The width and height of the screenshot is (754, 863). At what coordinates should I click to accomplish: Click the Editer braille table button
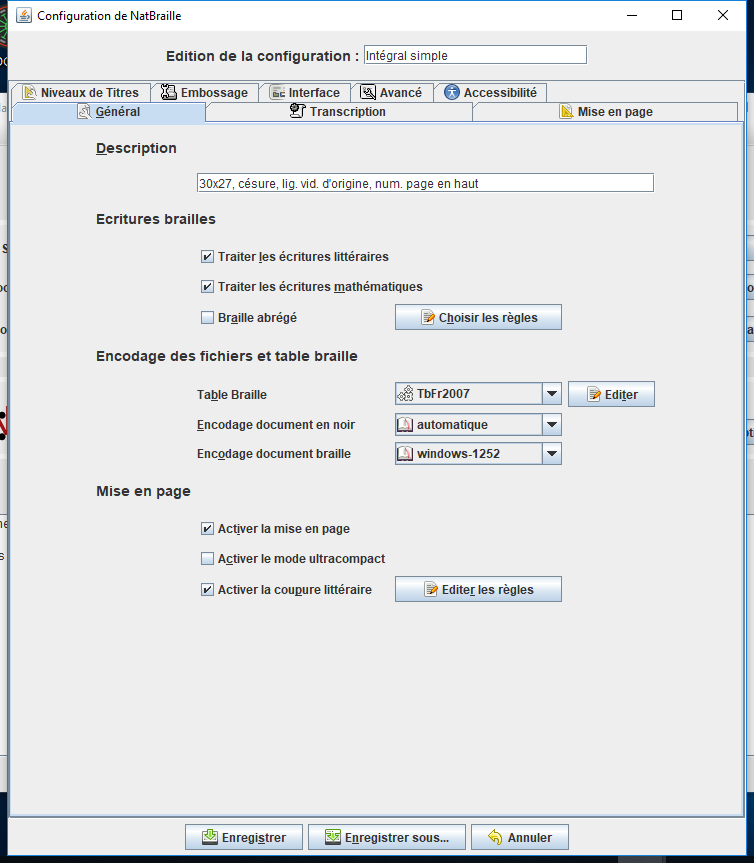coord(611,394)
